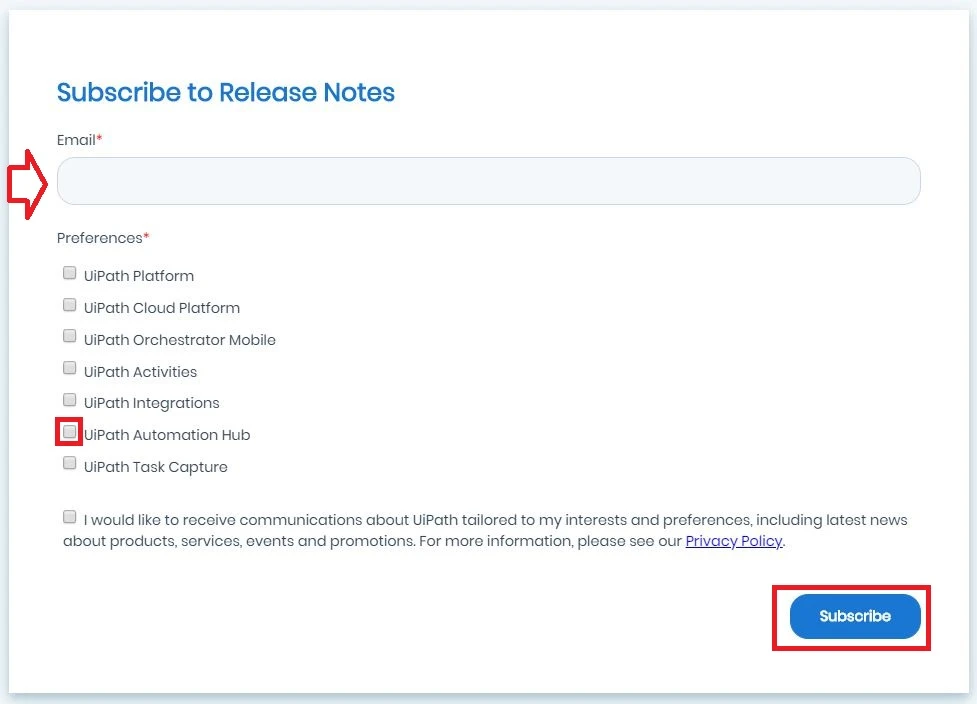Screen dimensions: 977x704
Task: Click the 'UiPath Activities' label text
Action: click(140, 372)
